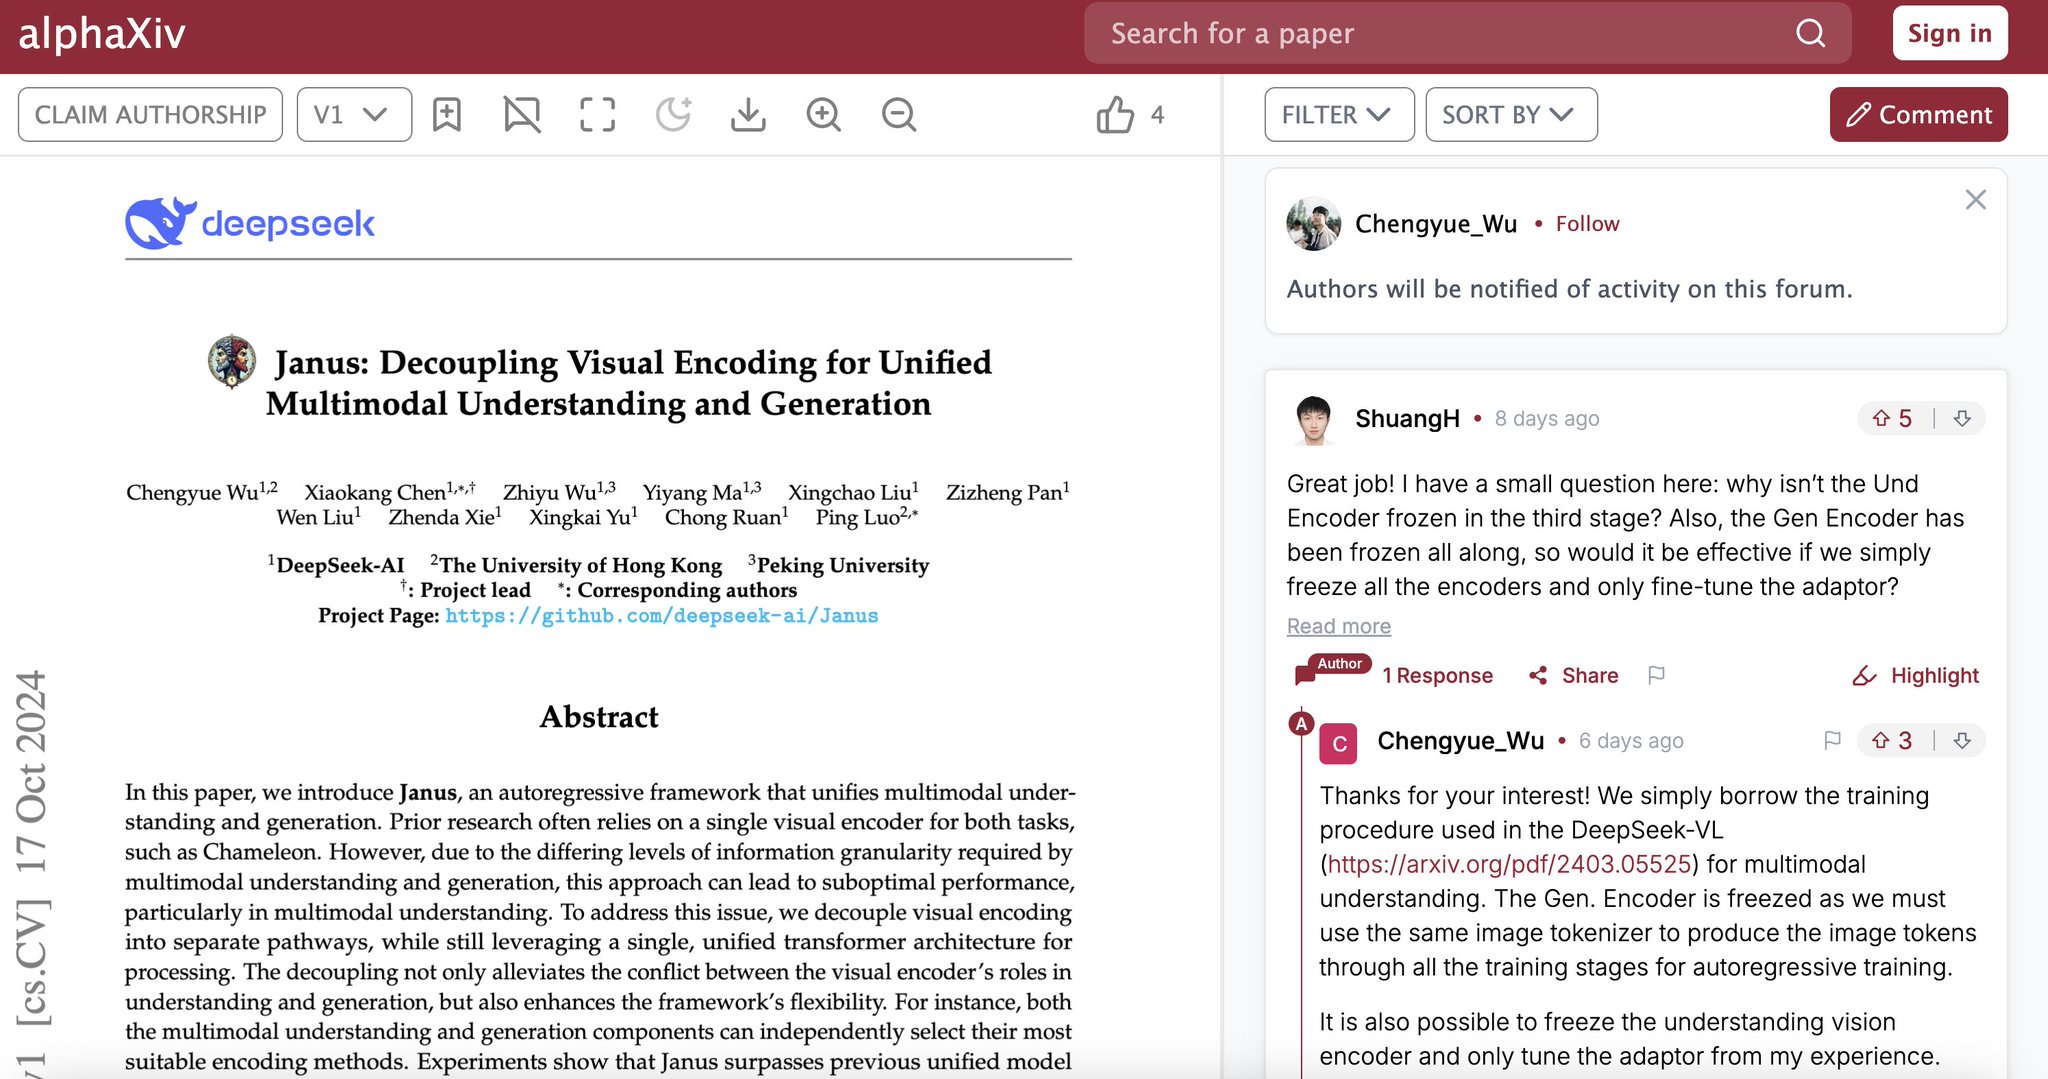2048x1079 pixels.
Task: Flag Chengyue_Wu's reply
Action: coord(1832,740)
